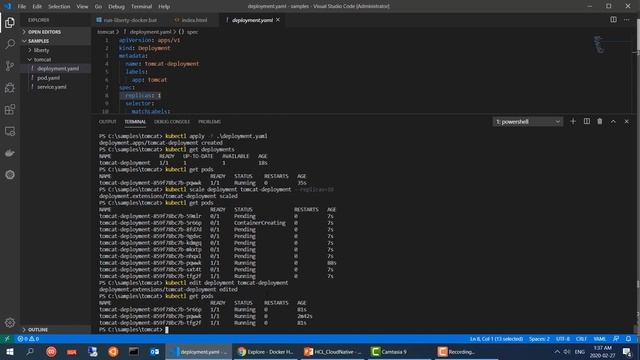Open the notifications bell in status bar
Screen dimensions: 640x360
point(629,339)
